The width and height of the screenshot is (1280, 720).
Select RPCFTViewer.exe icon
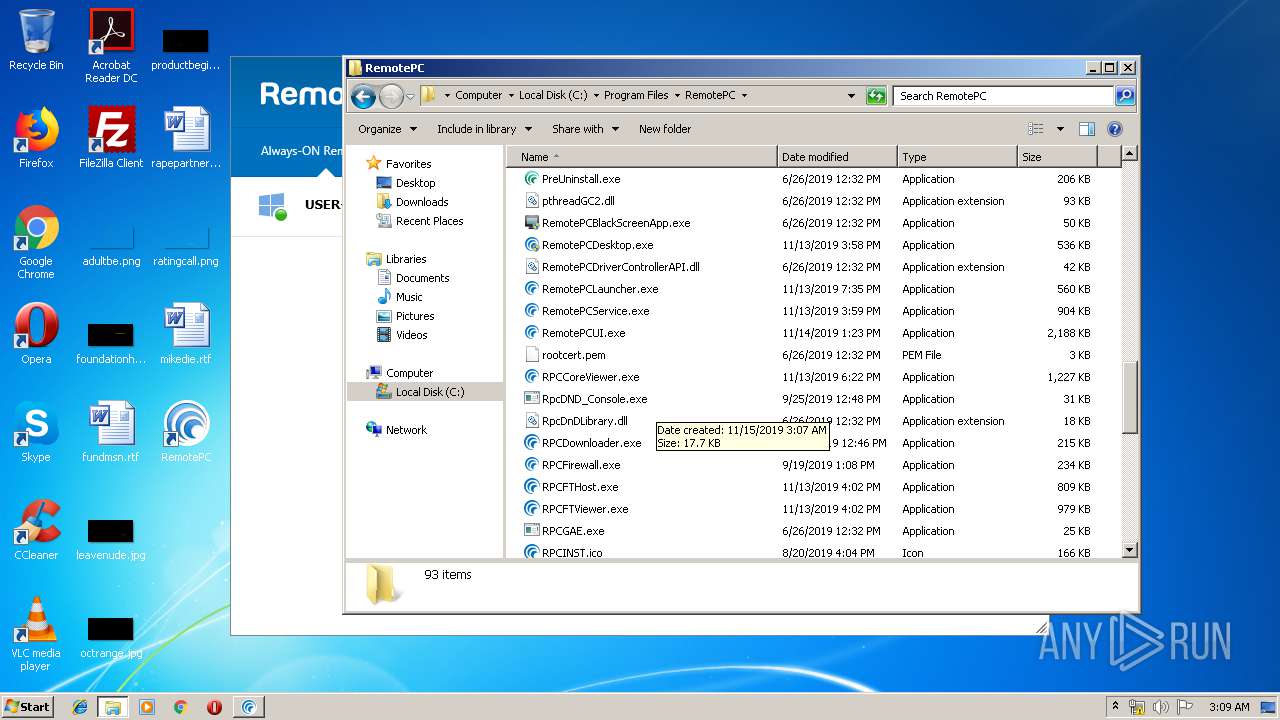click(x=532, y=509)
